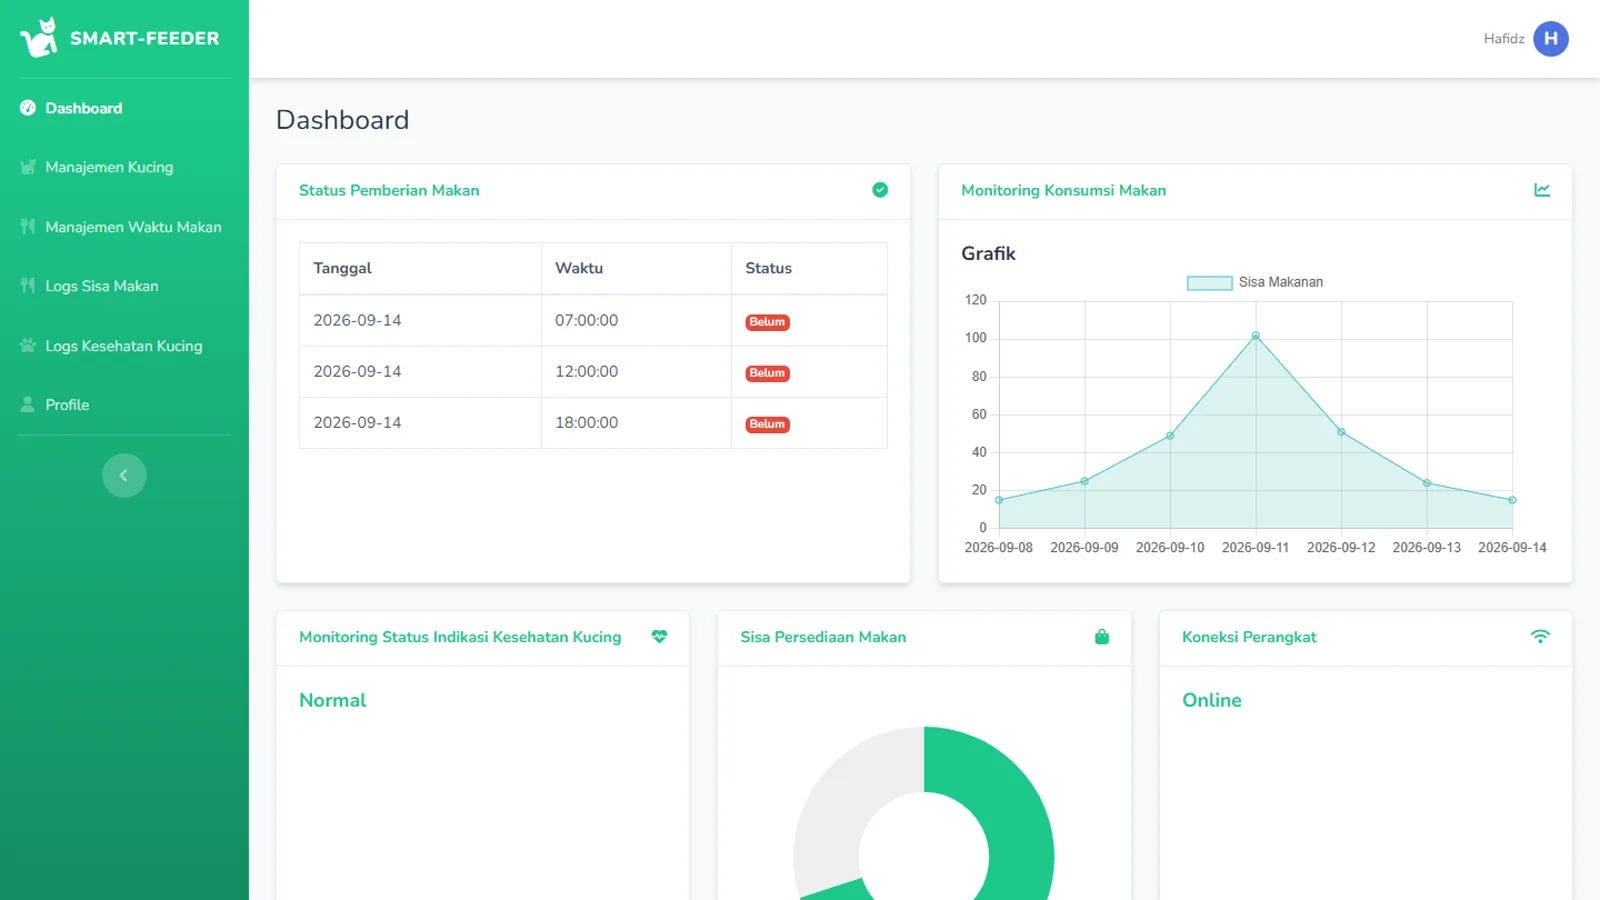Screen dimensions: 1600x900
Task: Navigate to Logs Kesehatan Kucing
Action: pos(124,345)
